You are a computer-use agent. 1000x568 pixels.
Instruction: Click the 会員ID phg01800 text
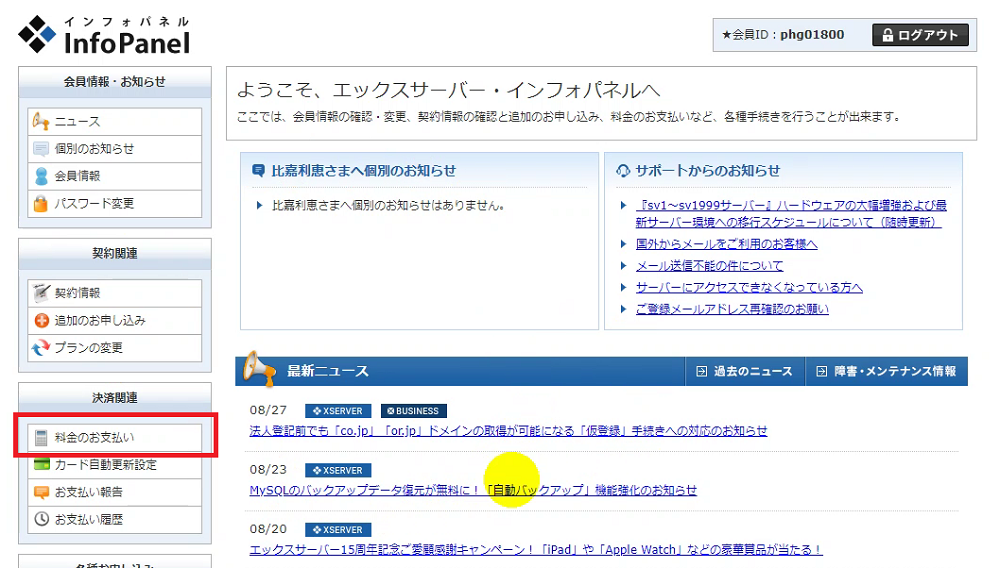tap(783, 35)
